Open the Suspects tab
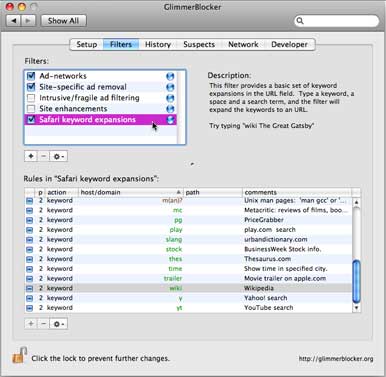Image resolution: width=386 pixels, height=377 pixels. (x=199, y=44)
